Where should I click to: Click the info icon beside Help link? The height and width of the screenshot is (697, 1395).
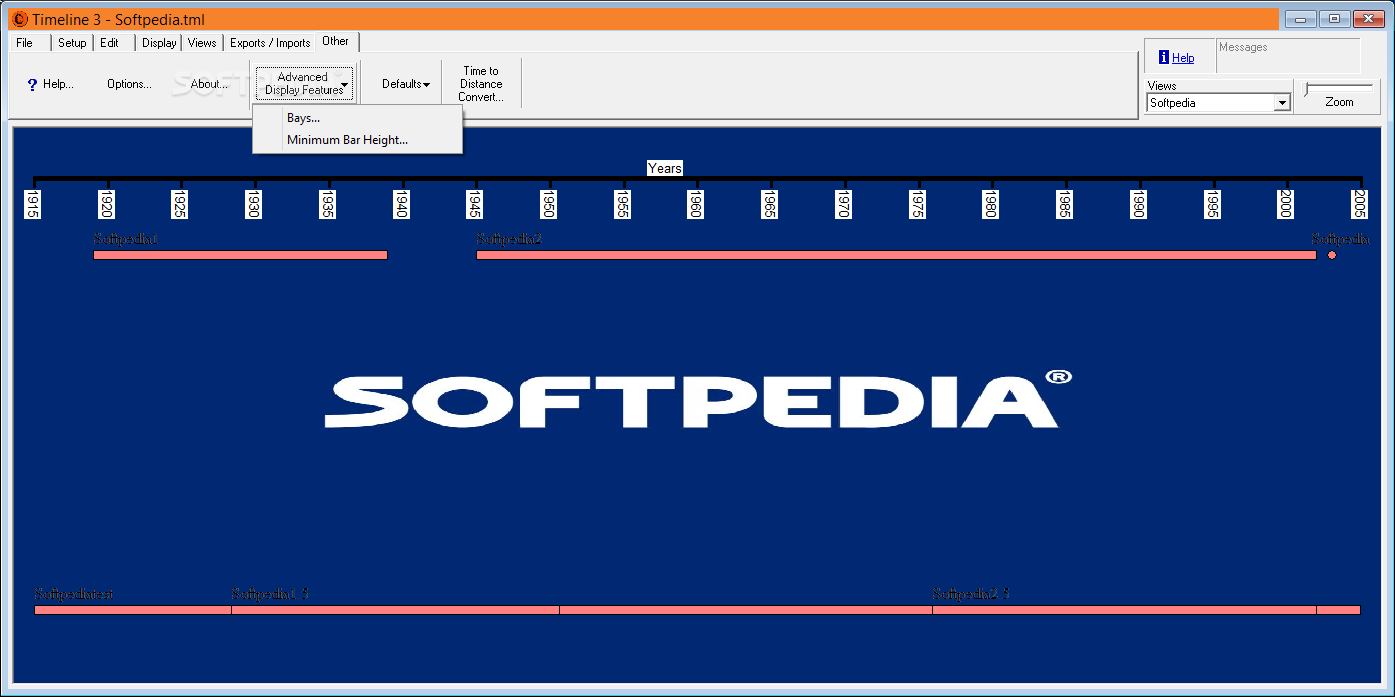pyautogui.click(x=1164, y=58)
